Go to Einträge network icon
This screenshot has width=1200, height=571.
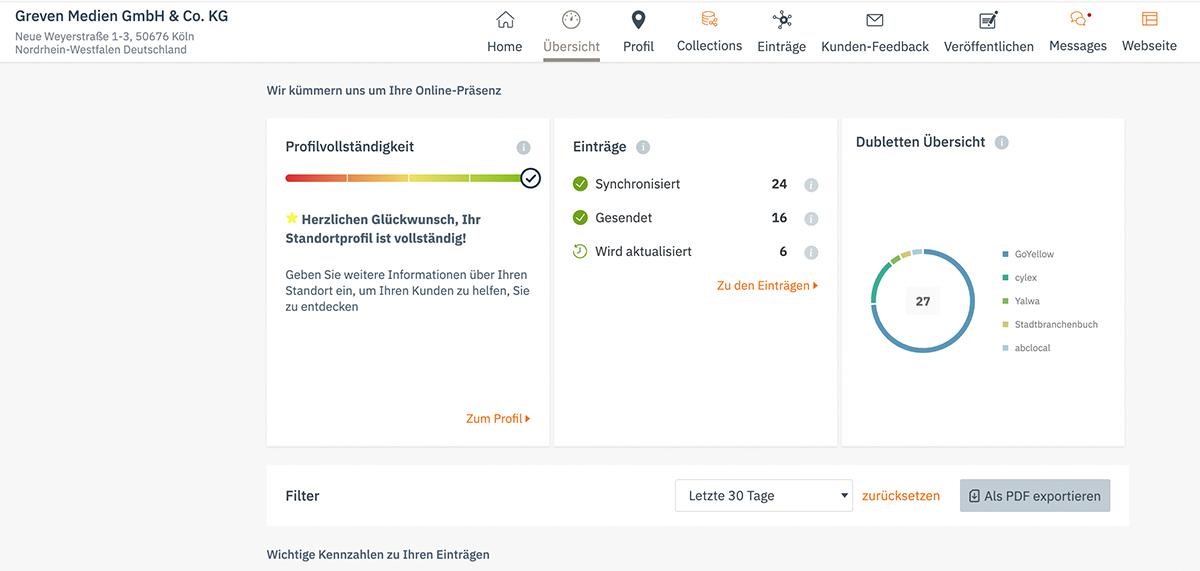[x=781, y=21]
